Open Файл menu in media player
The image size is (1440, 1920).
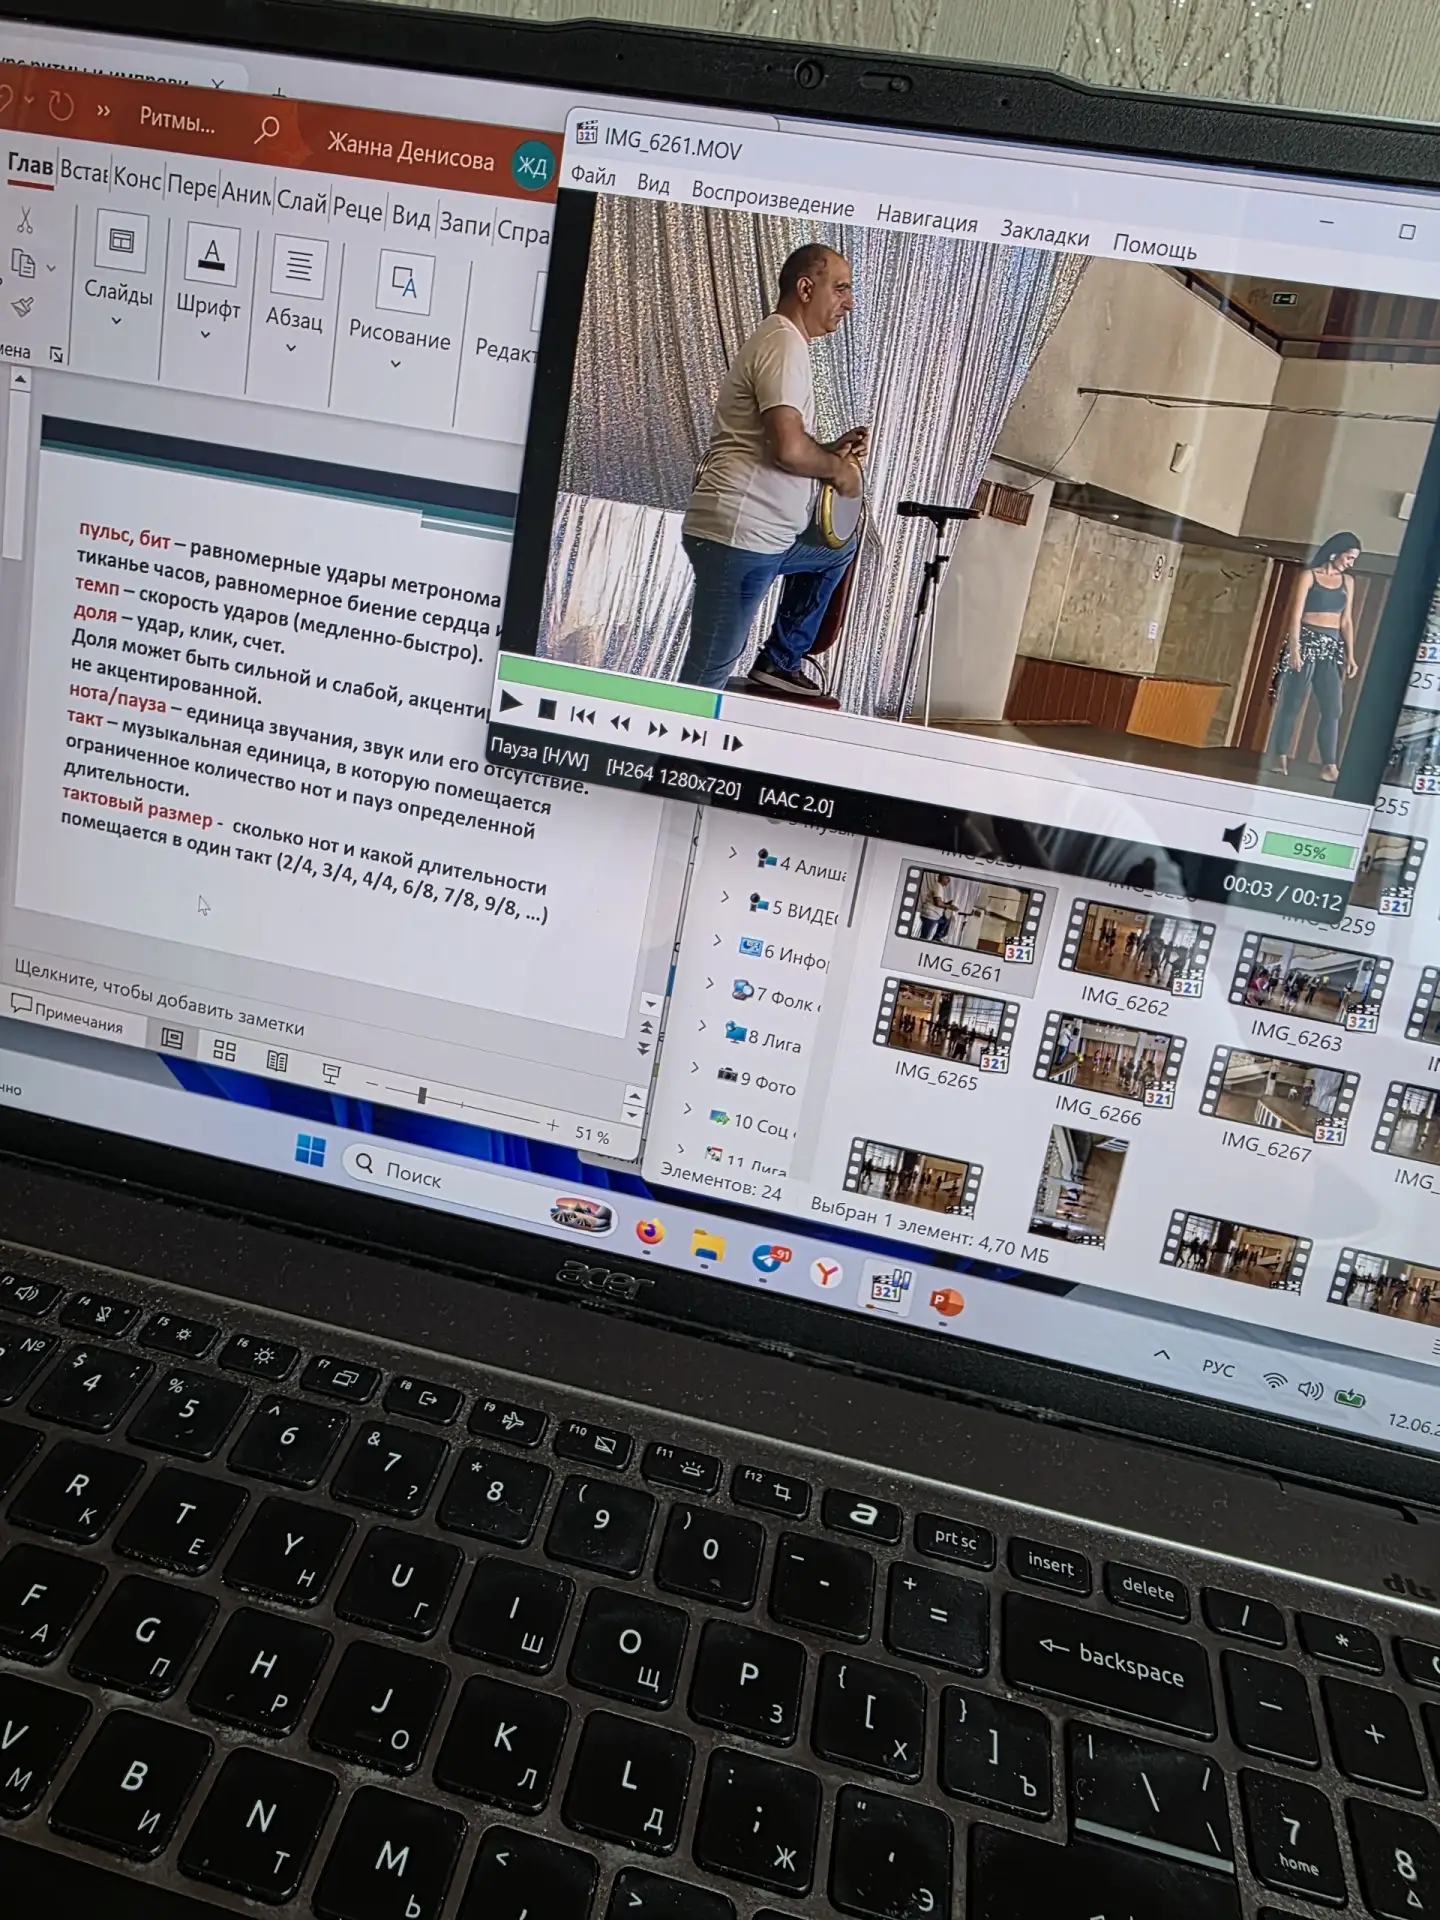click(593, 176)
